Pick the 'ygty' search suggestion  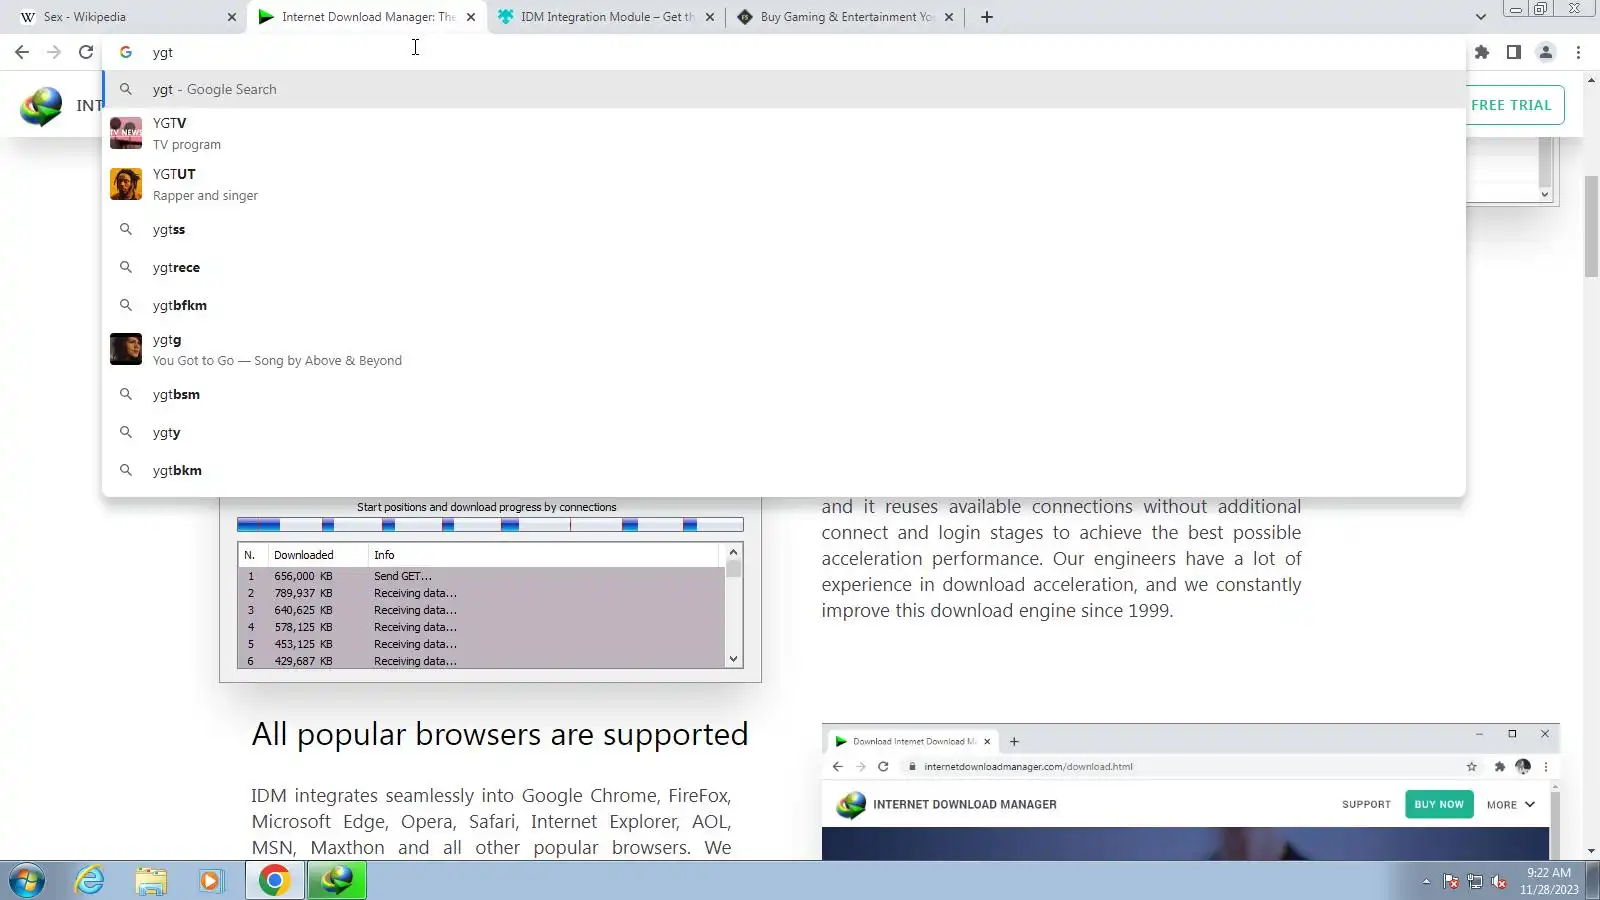coord(784,432)
